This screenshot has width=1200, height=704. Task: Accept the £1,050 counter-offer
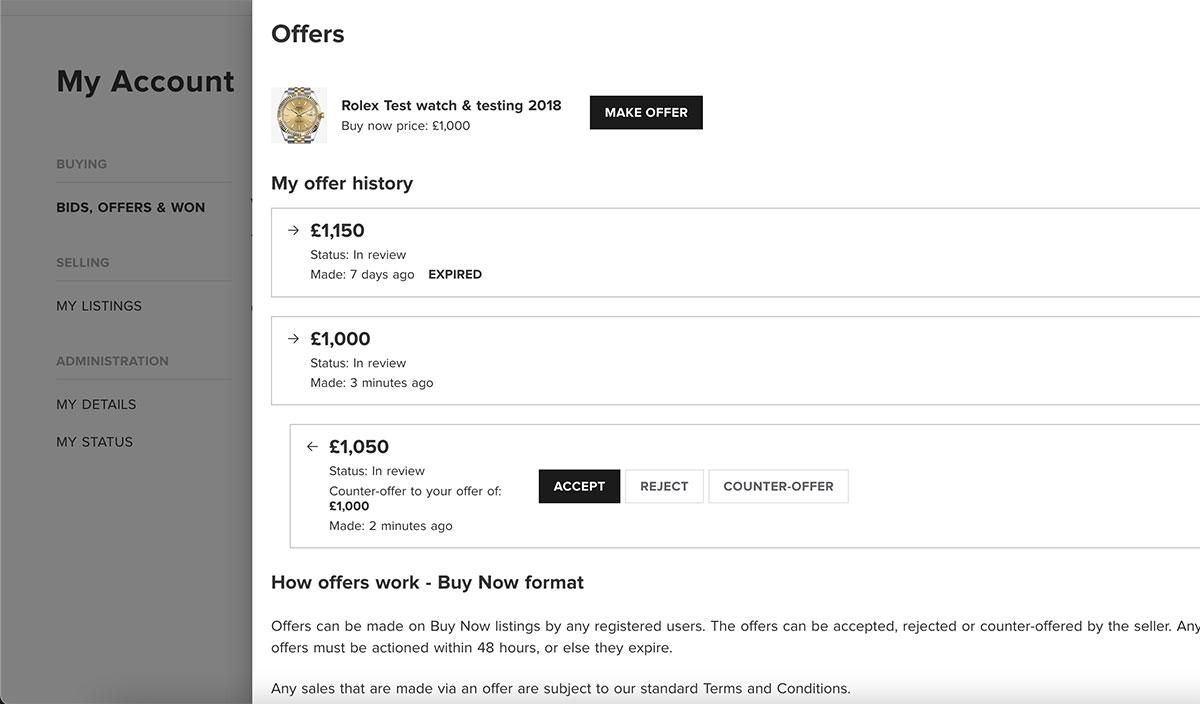579,486
